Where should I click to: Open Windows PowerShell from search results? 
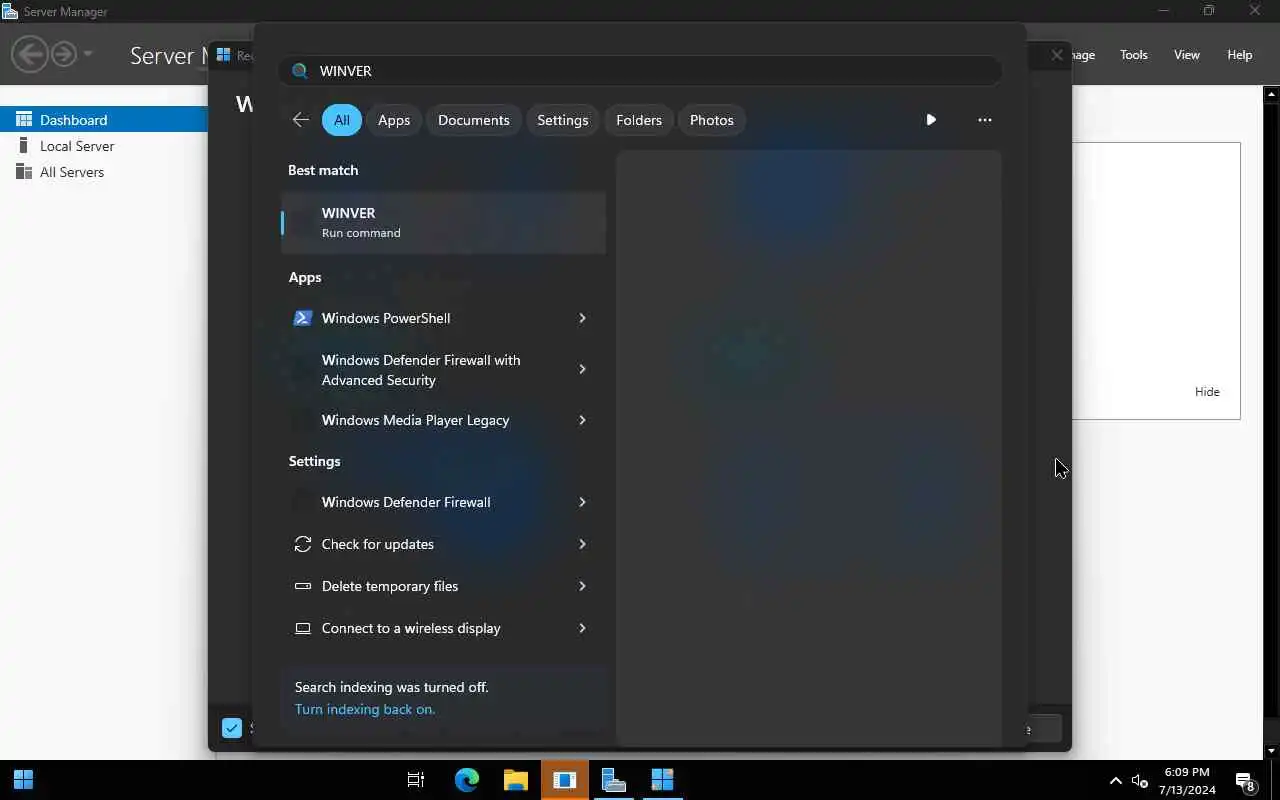tap(428, 318)
